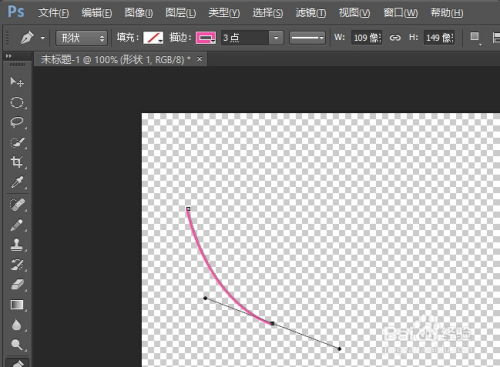This screenshot has width=500, height=367.
Task: Select the Eraser tool
Action: 17,285
